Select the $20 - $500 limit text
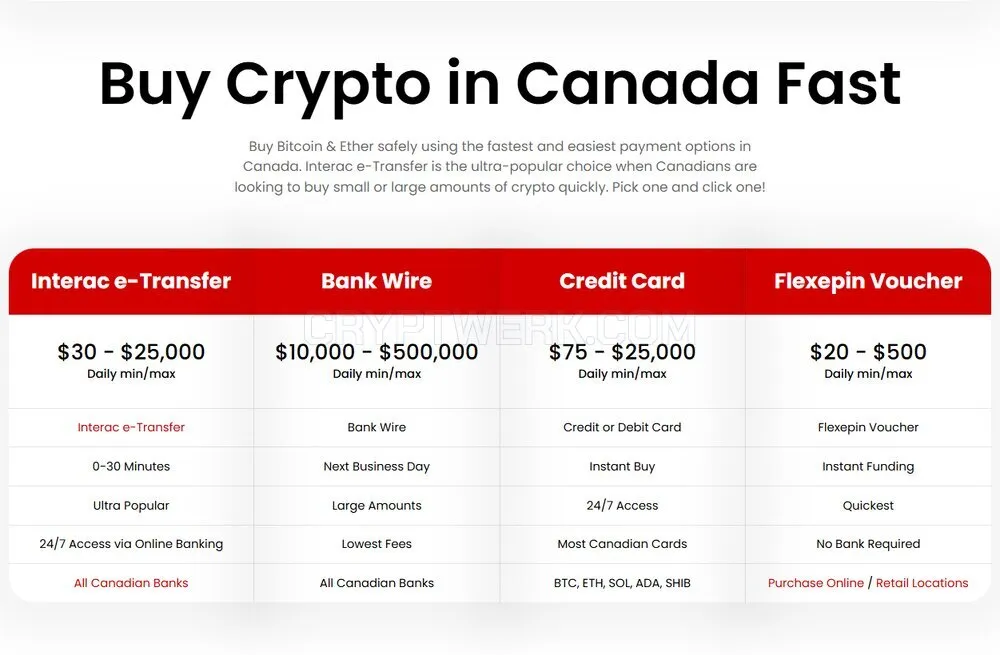This screenshot has height=655, width=1000. [x=868, y=351]
